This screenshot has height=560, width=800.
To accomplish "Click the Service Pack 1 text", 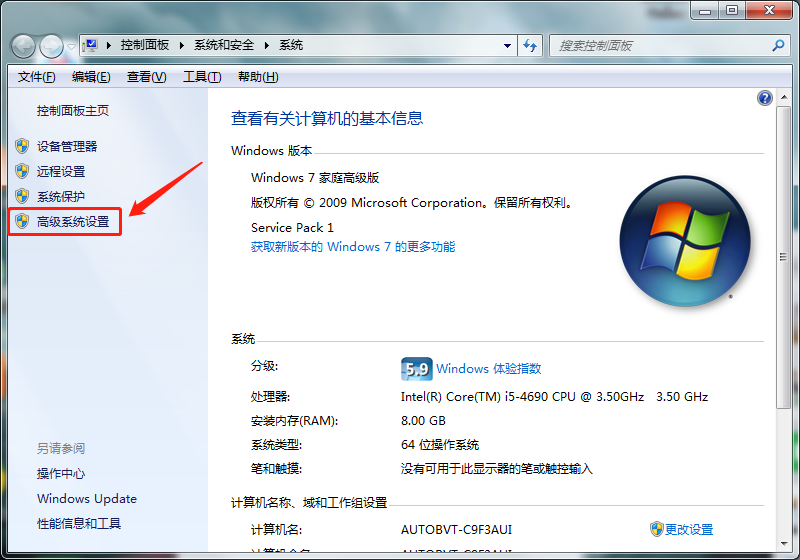I will click(292, 227).
